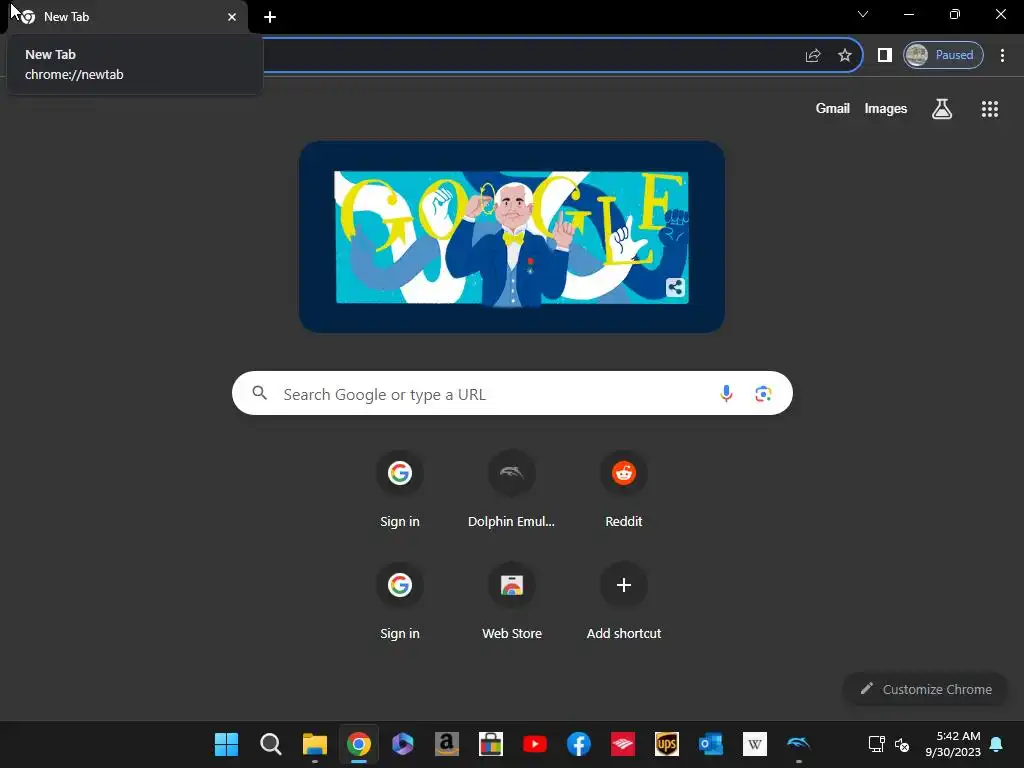Launch Copilot-style app icon on taskbar

tap(402, 744)
